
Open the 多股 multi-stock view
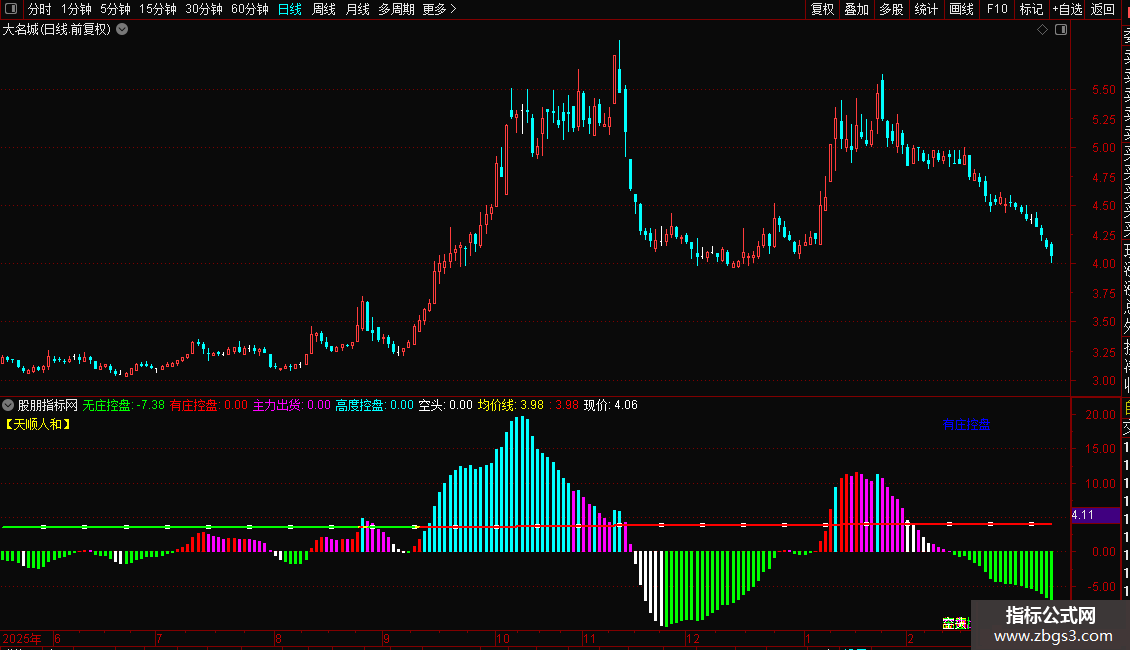tap(891, 9)
